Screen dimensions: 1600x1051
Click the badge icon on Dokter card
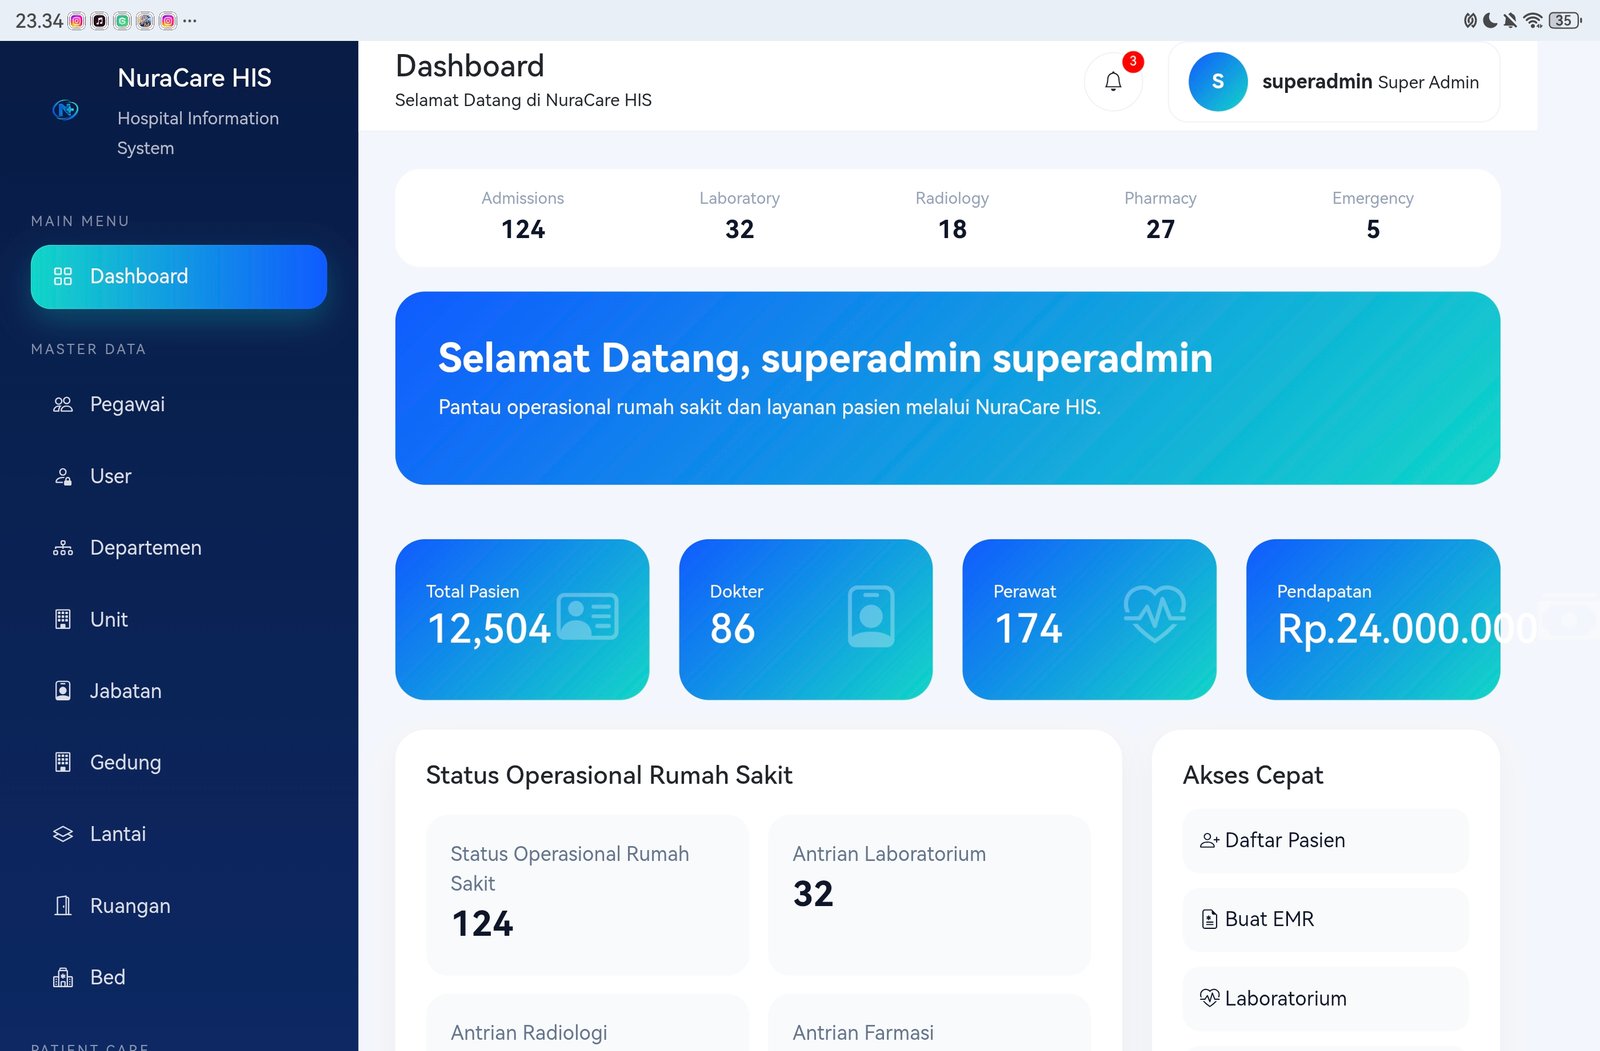coord(871,616)
